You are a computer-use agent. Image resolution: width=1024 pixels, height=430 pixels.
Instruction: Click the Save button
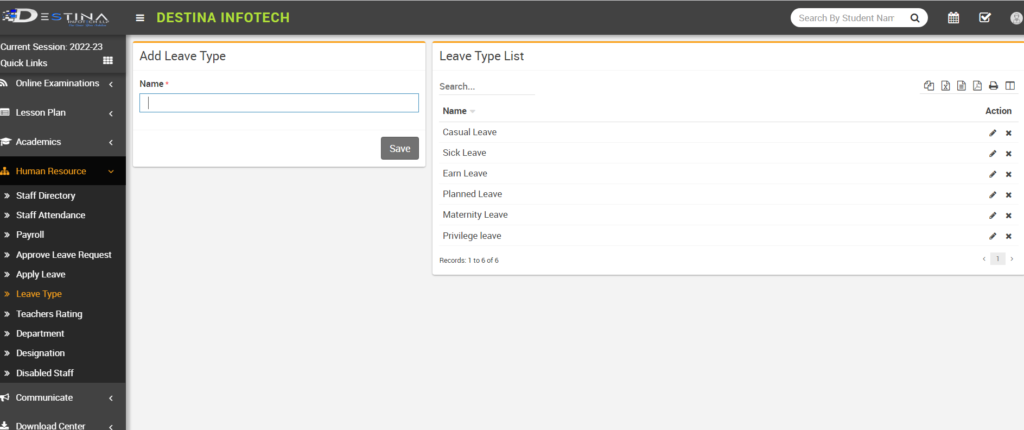[x=399, y=148]
